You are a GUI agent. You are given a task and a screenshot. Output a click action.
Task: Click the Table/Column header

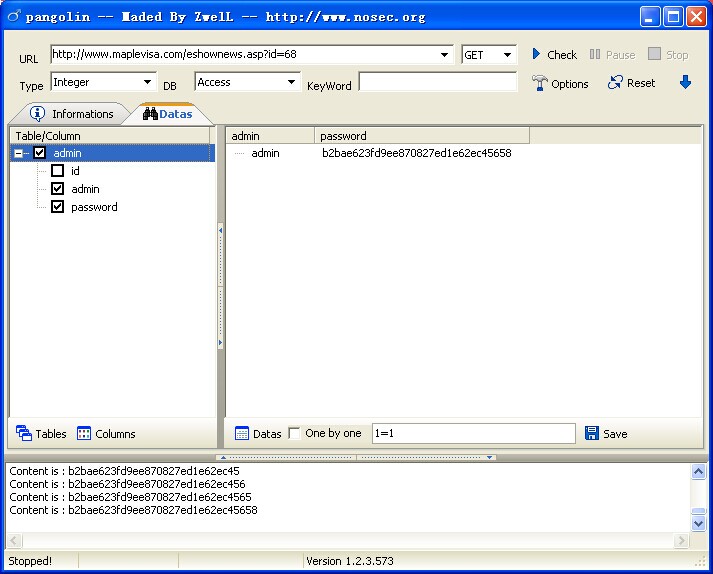tap(110, 136)
